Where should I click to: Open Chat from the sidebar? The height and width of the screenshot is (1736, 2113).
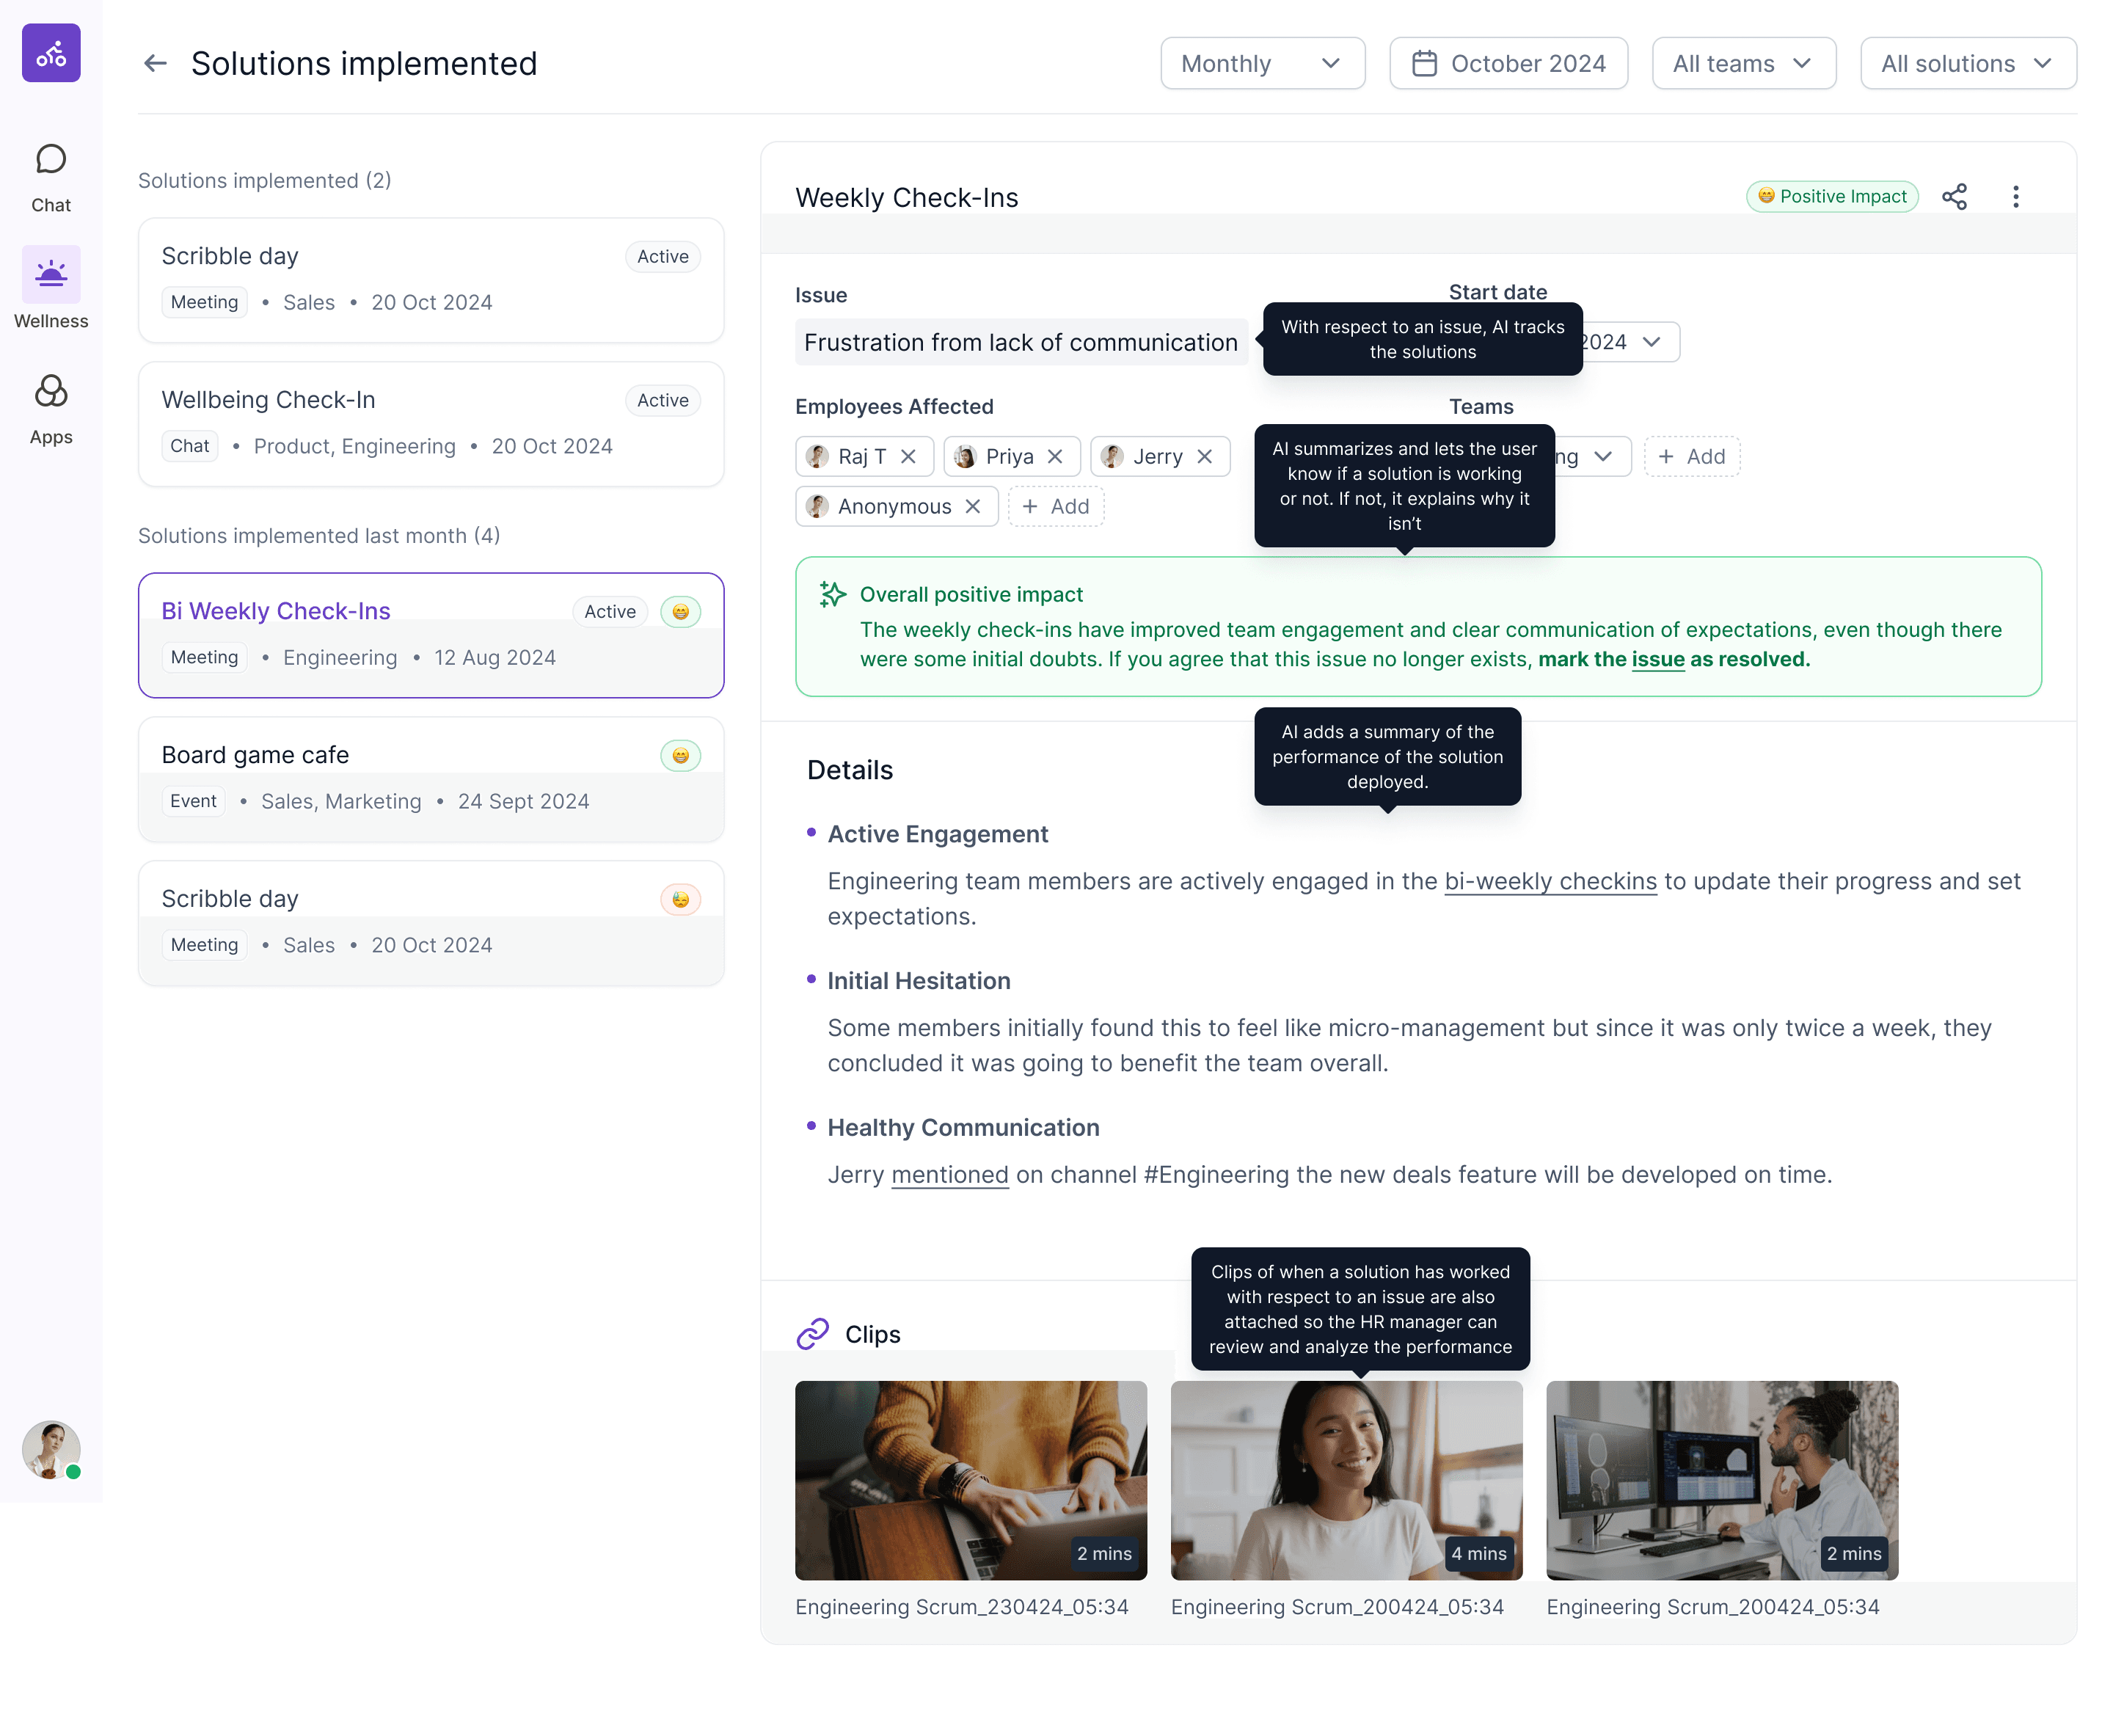[51, 177]
